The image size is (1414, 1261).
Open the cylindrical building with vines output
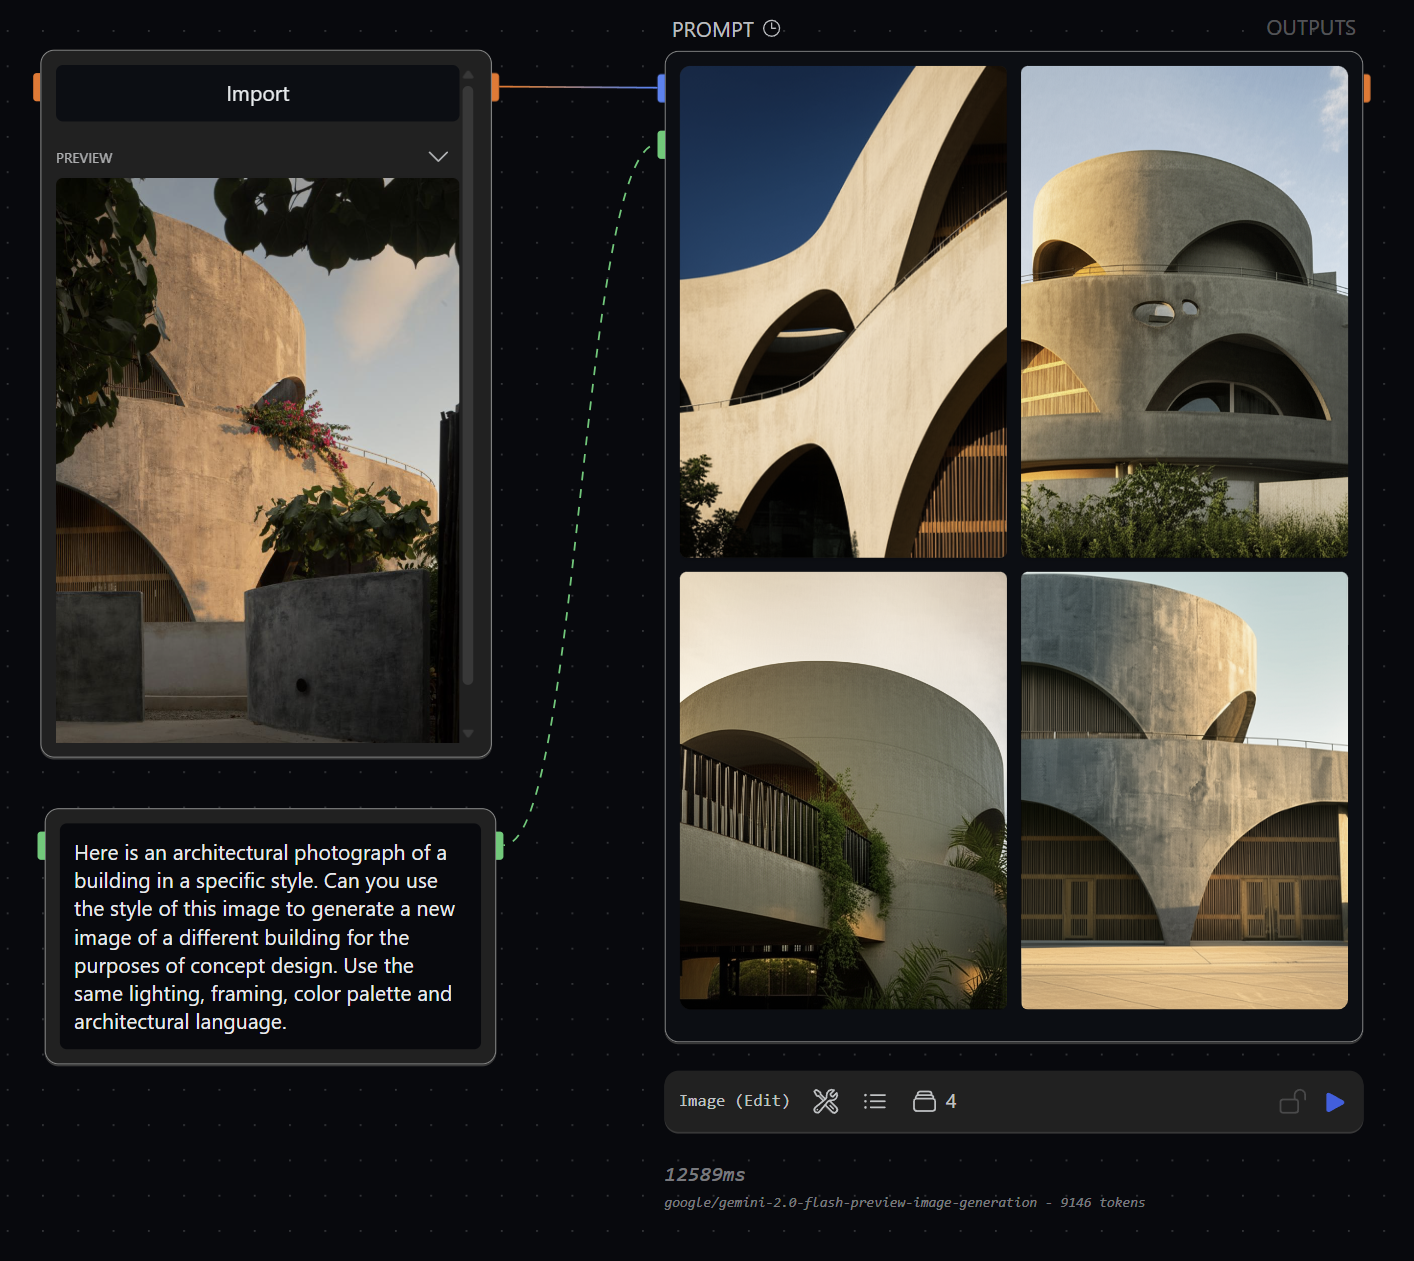pyautogui.click(x=843, y=790)
